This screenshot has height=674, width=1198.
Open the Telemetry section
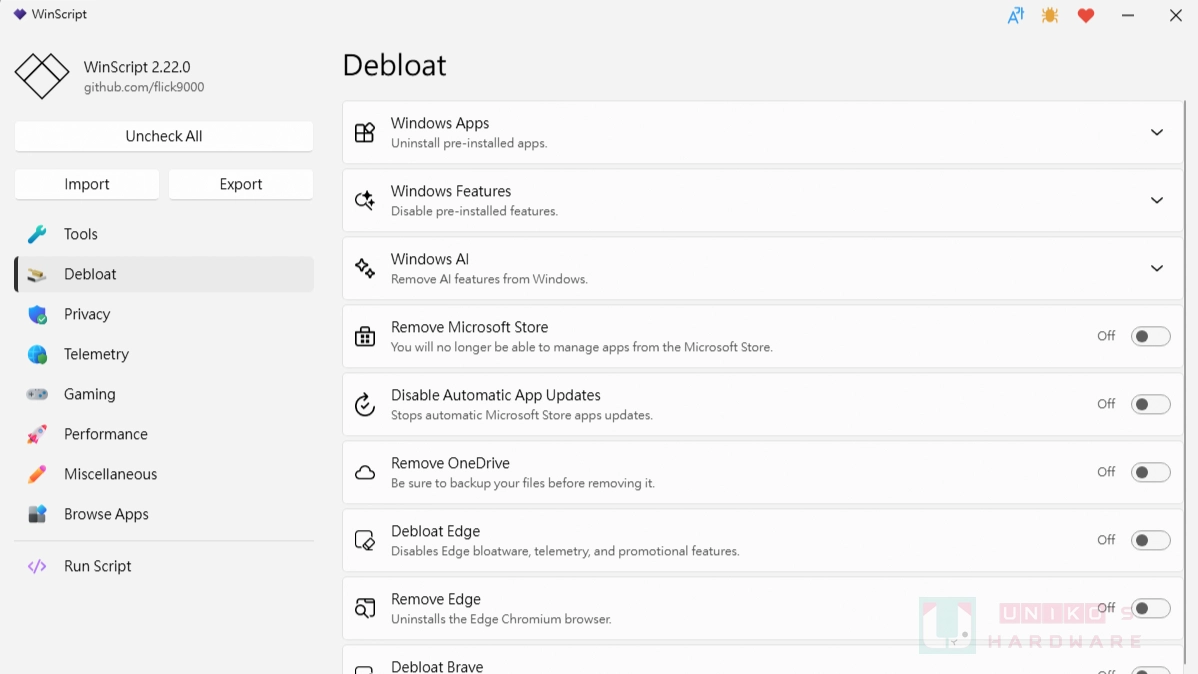[164, 354]
